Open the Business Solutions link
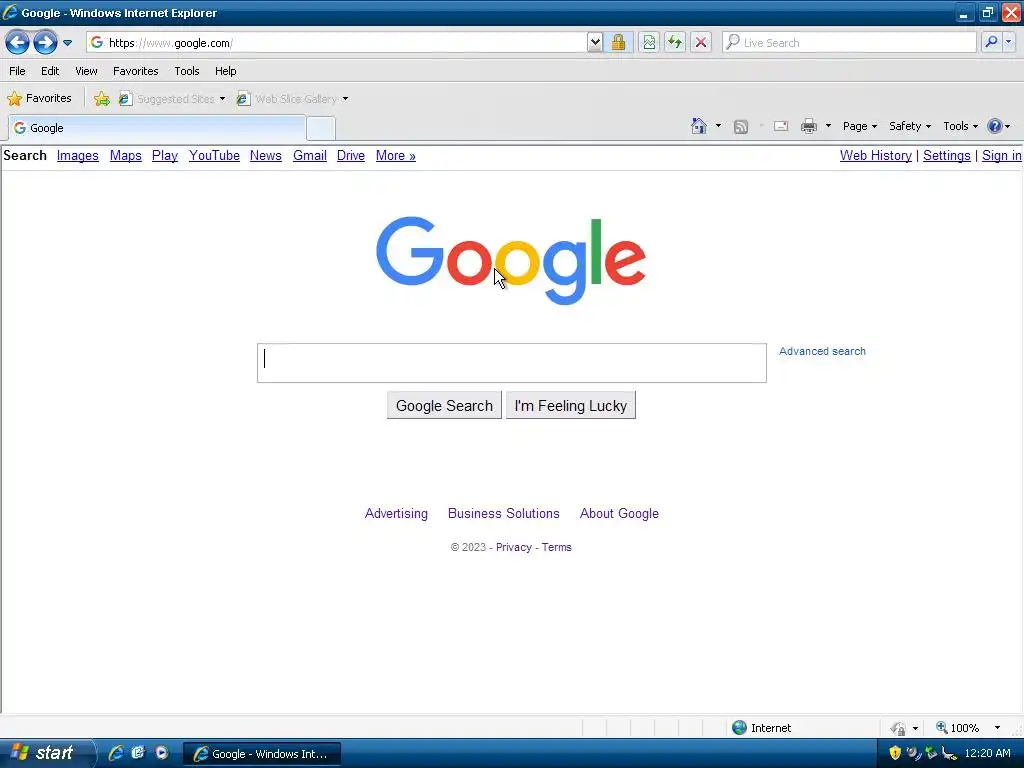This screenshot has height=768, width=1024. 504,513
